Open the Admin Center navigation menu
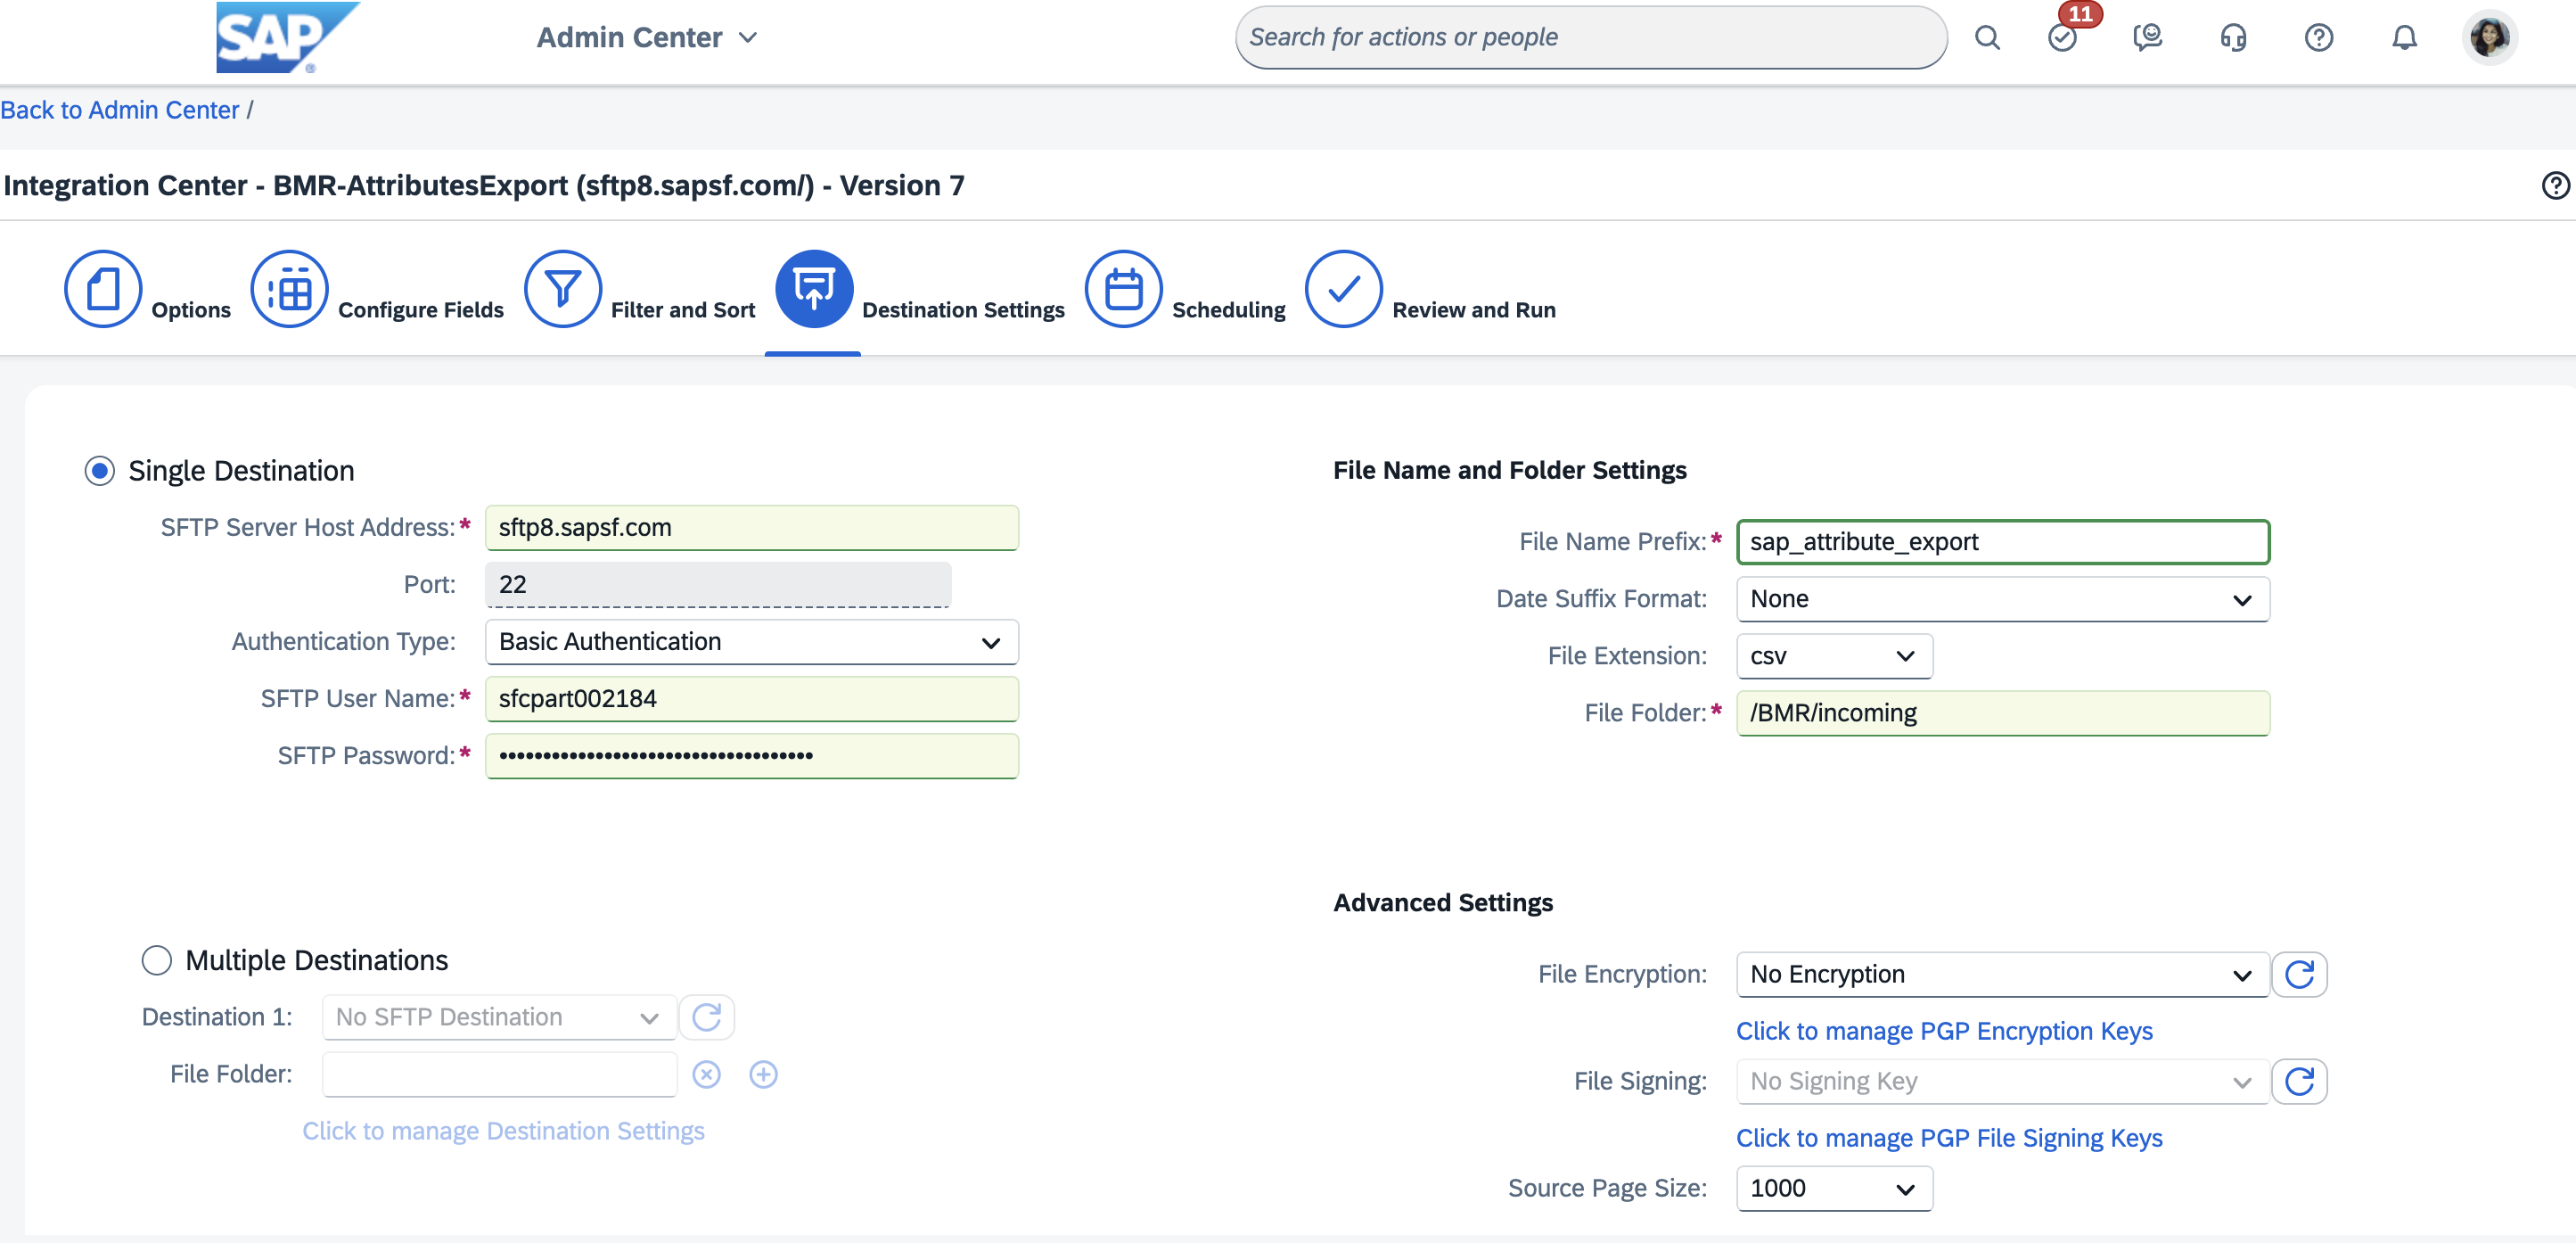Image resolution: width=2576 pixels, height=1243 pixels. [x=647, y=38]
